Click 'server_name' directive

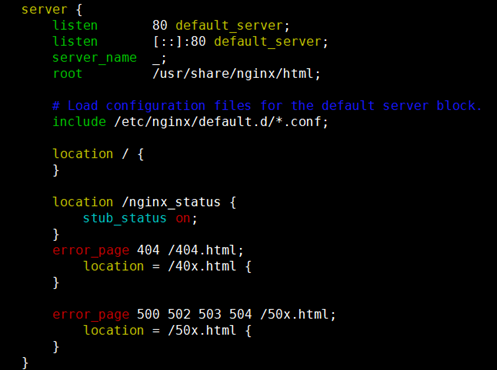94,58
